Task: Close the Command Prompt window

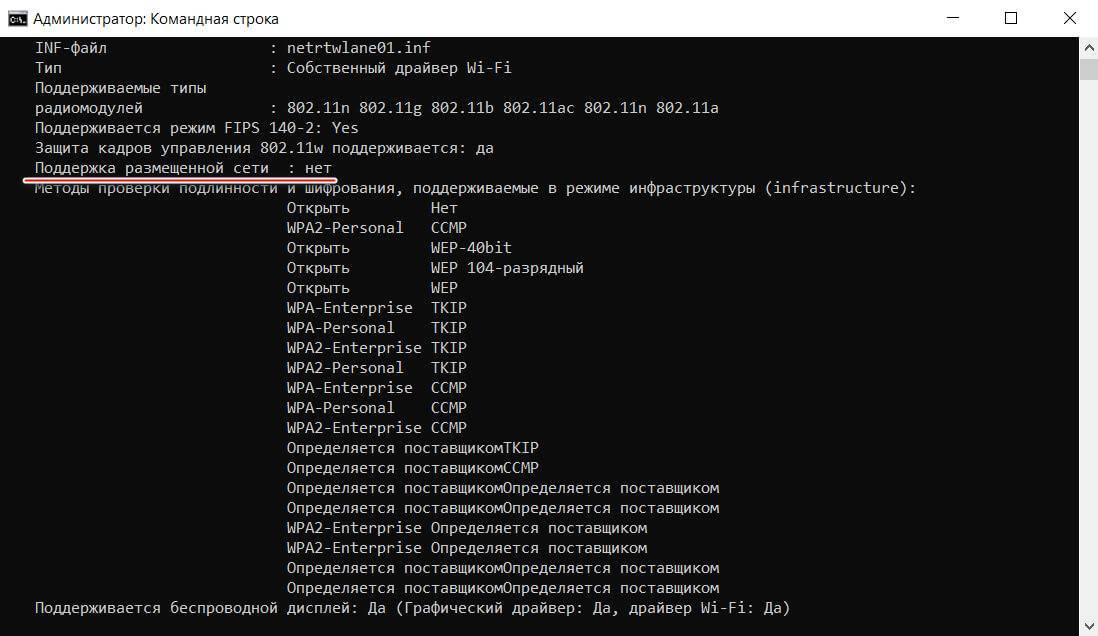Action: coord(1066,18)
